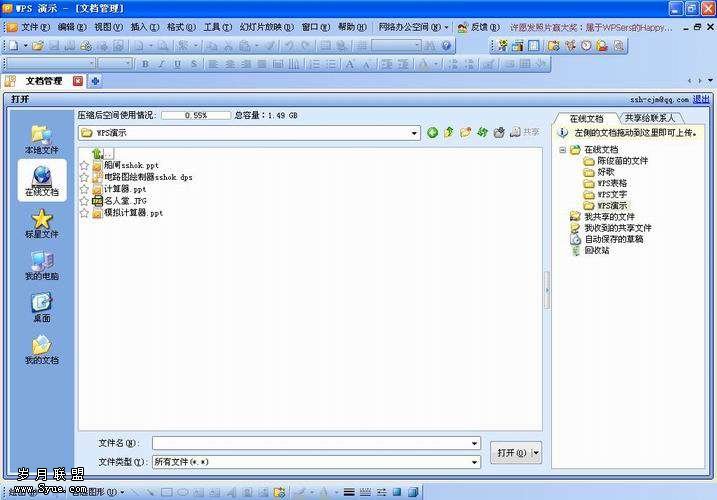Click the font color A icon in formatting toolbar
Image resolution: width=717 pixels, height=500 pixels.
424,64
